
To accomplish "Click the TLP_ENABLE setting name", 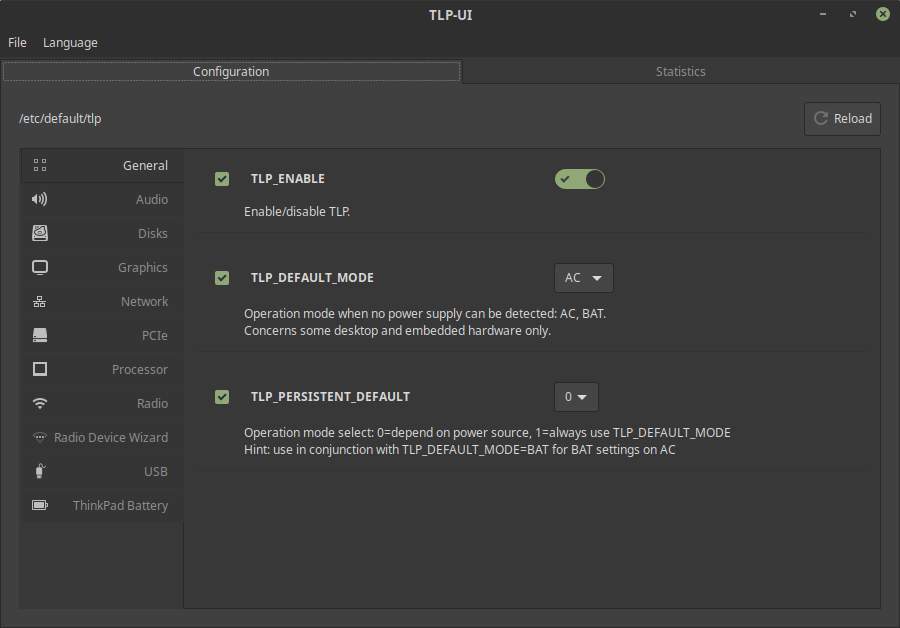I will 288,179.
